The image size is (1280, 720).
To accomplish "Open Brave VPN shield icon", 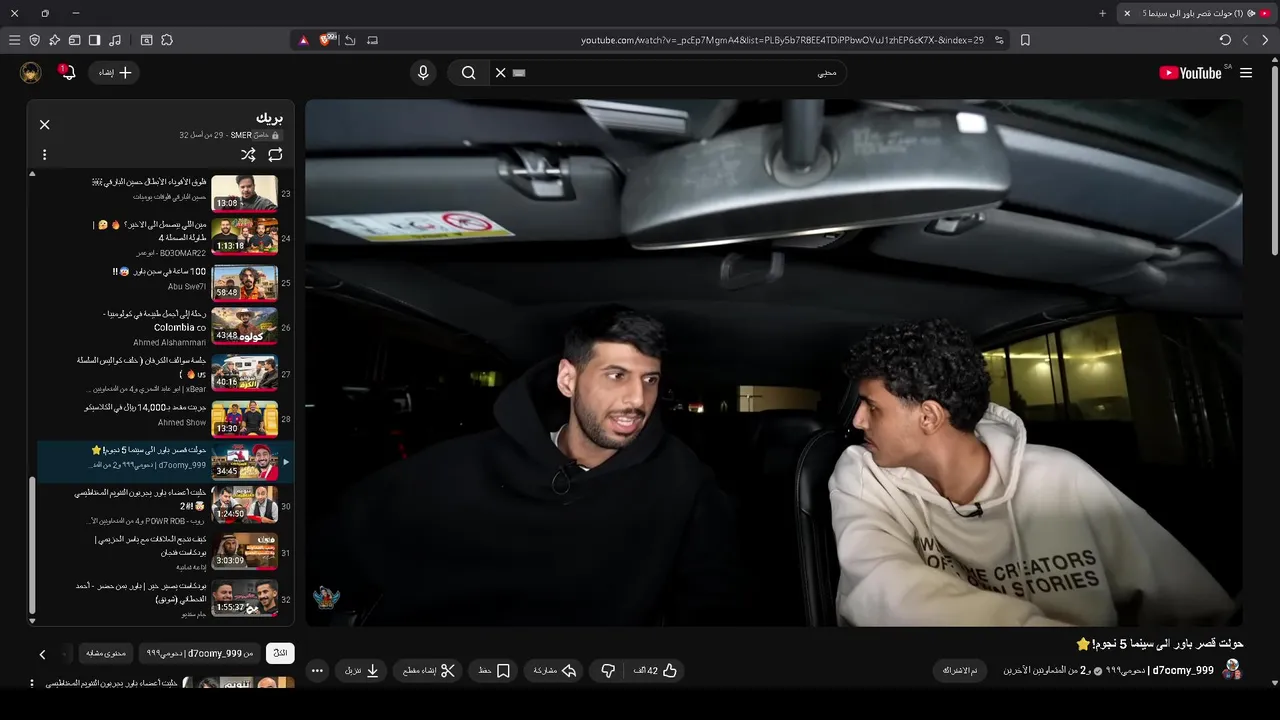I will (34, 40).
